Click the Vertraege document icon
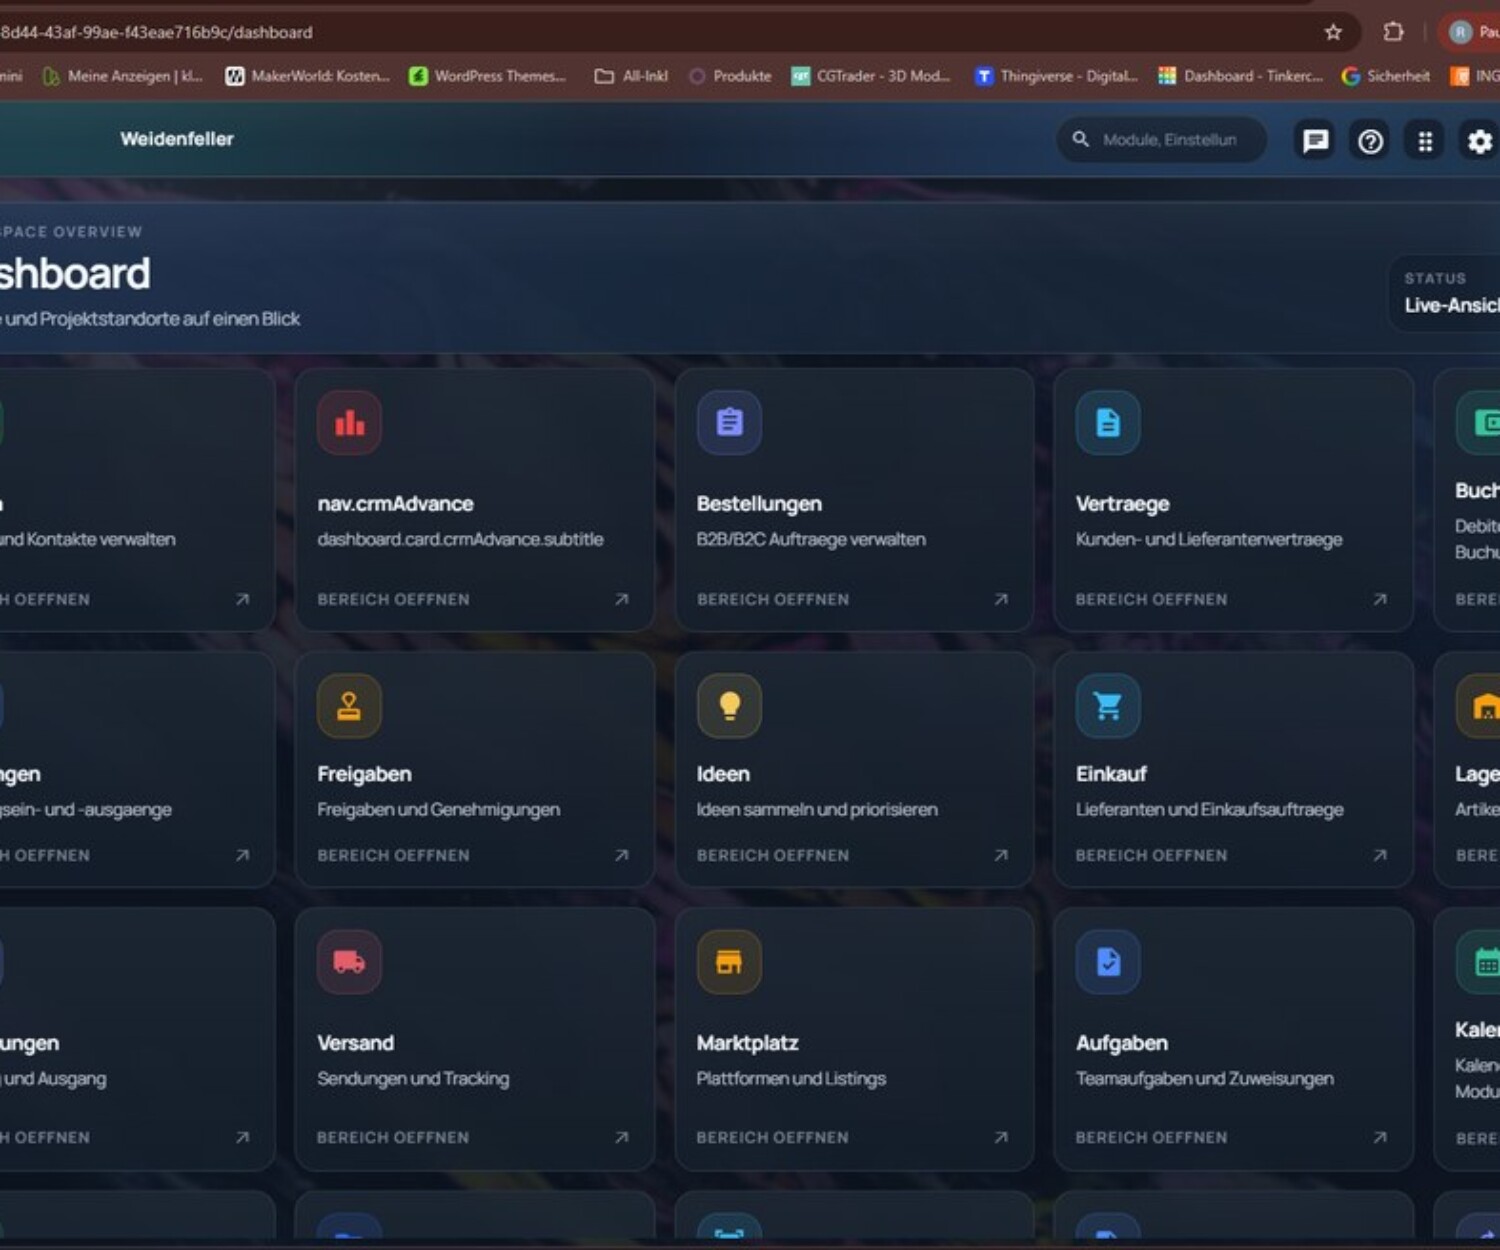This screenshot has width=1500, height=1250. (1108, 423)
